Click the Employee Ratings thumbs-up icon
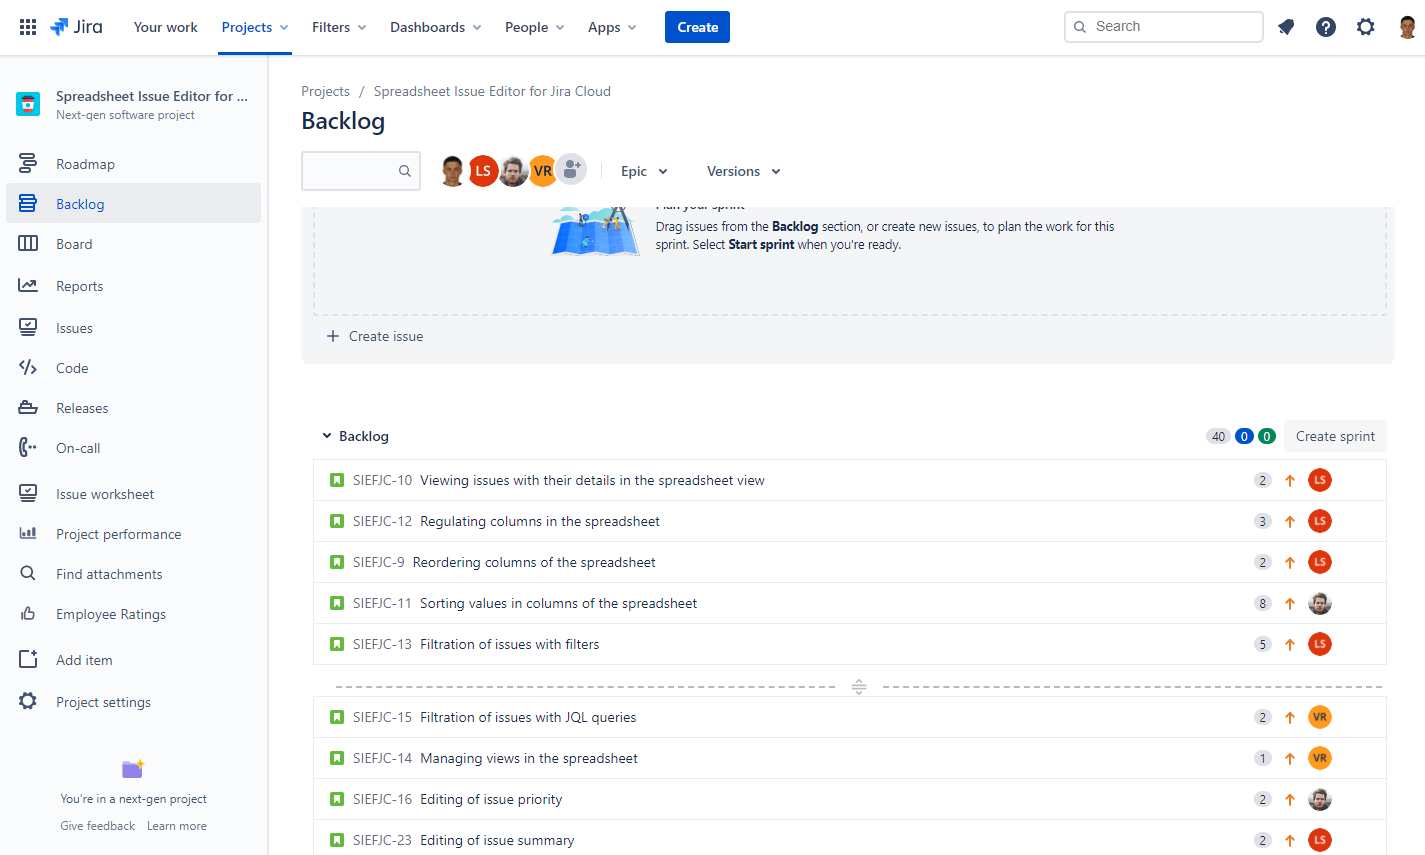The image size is (1425, 855). 28,613
